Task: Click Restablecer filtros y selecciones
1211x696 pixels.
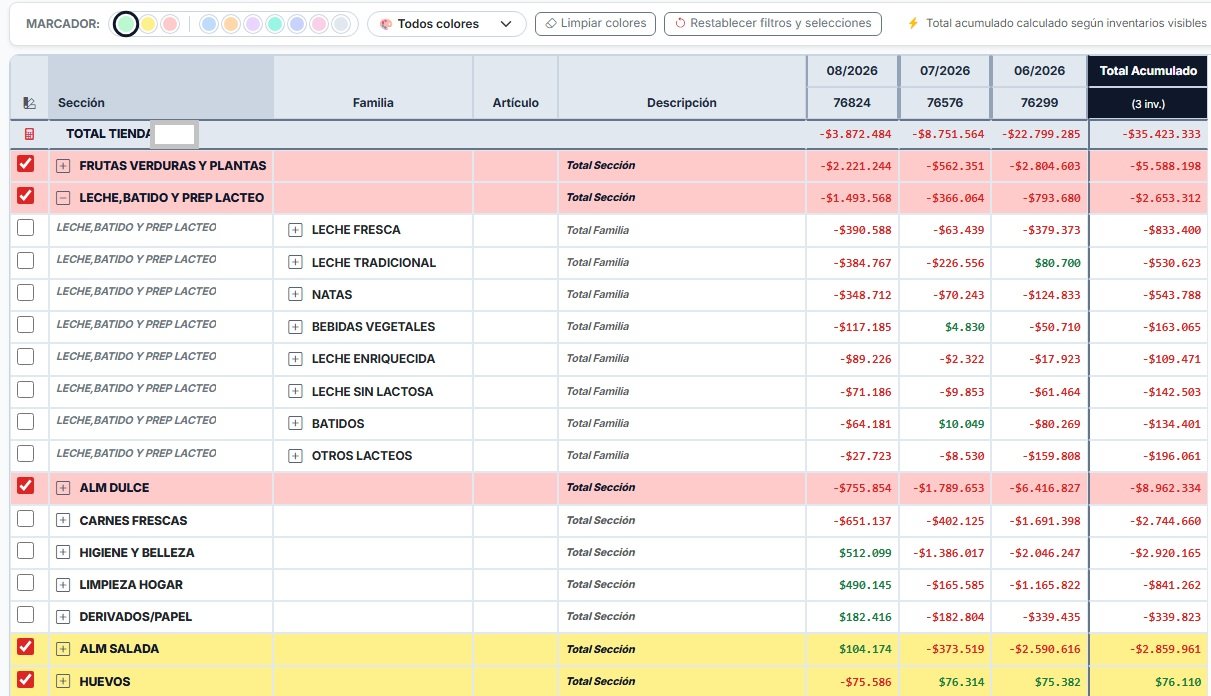Action: point(773,23)
